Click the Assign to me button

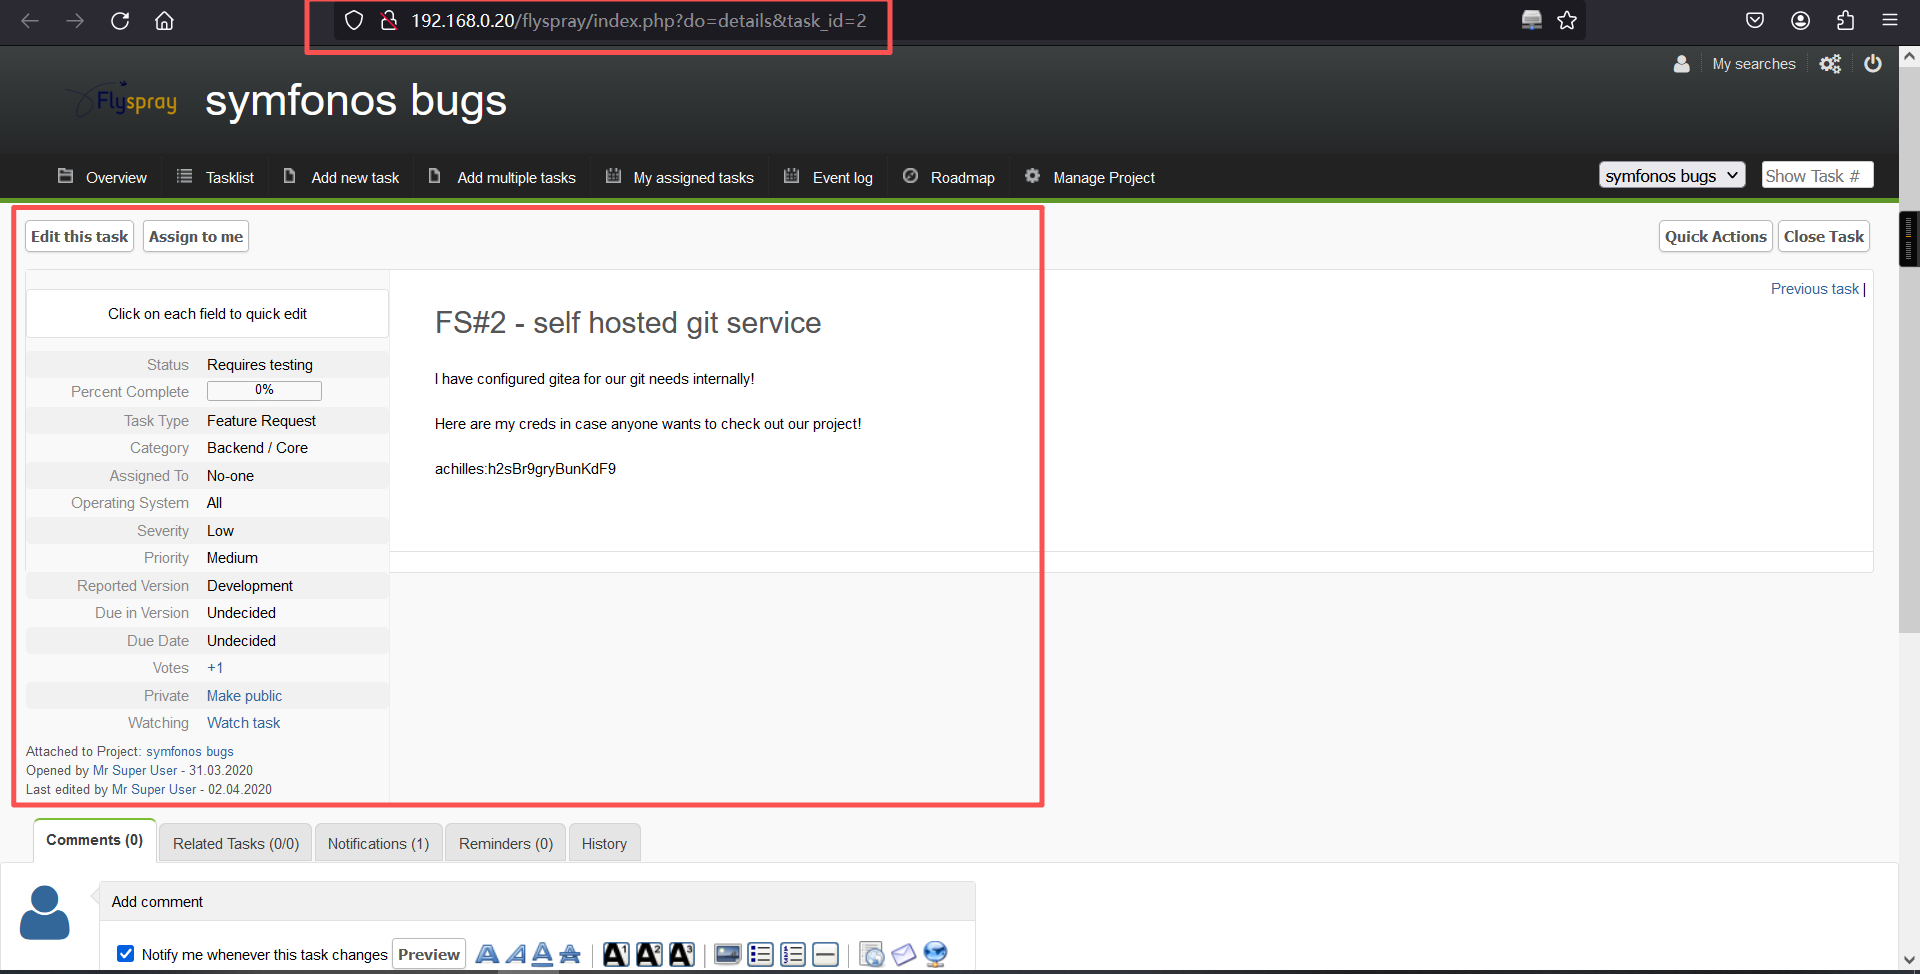tap(196, 236)
